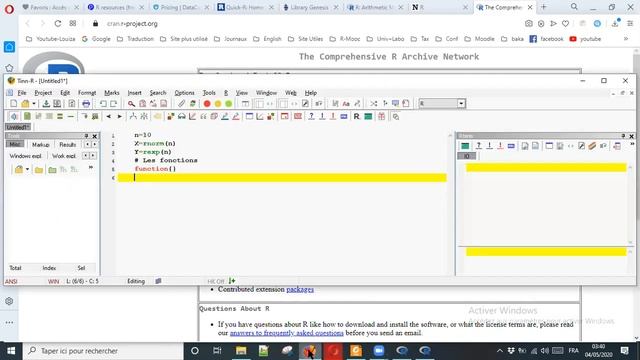Select the Work expl. tab
This screenshot has width=640, height=360.
(x=64, y=156)
